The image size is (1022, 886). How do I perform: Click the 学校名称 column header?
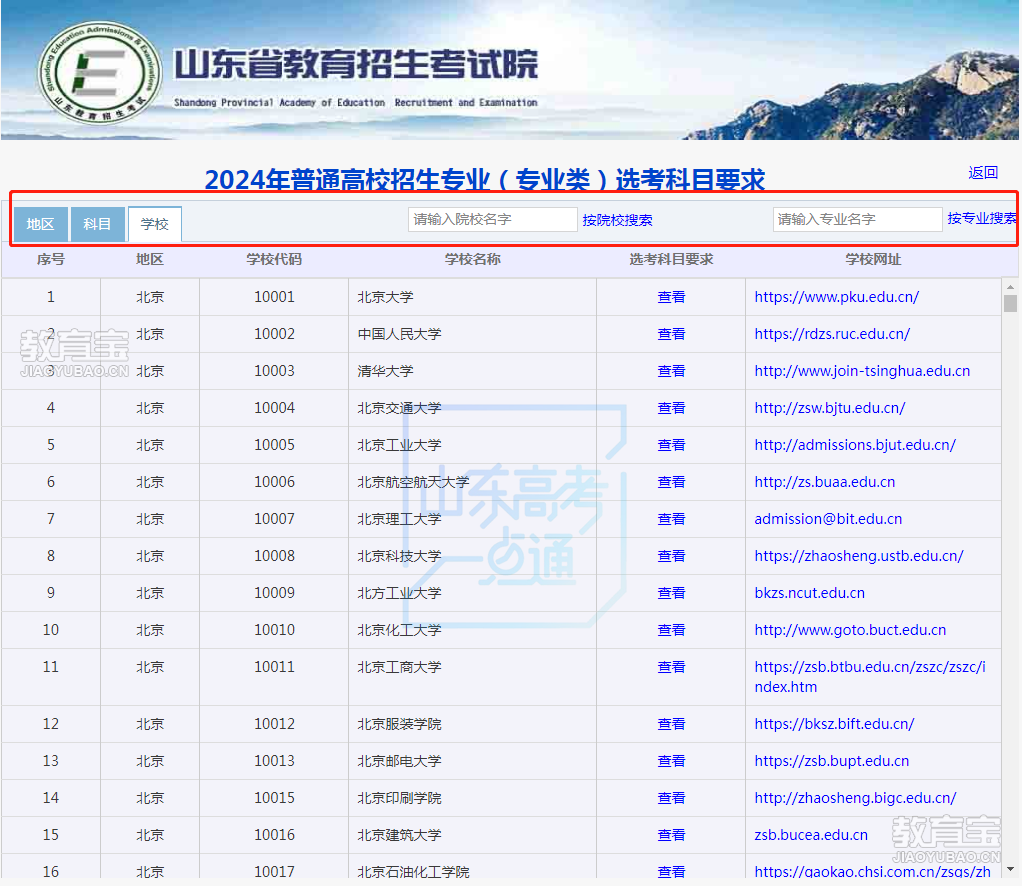473,259
